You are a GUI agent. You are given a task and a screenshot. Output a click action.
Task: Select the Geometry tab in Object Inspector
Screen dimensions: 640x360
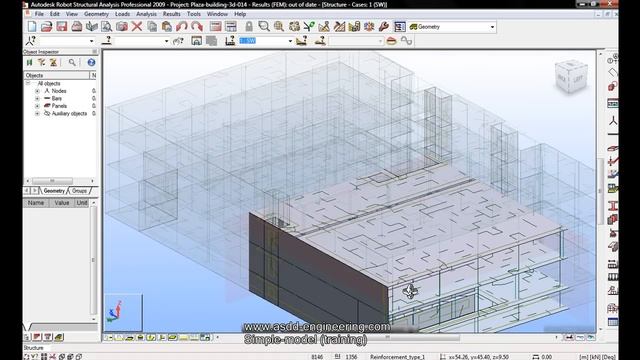tap(53, 191)
